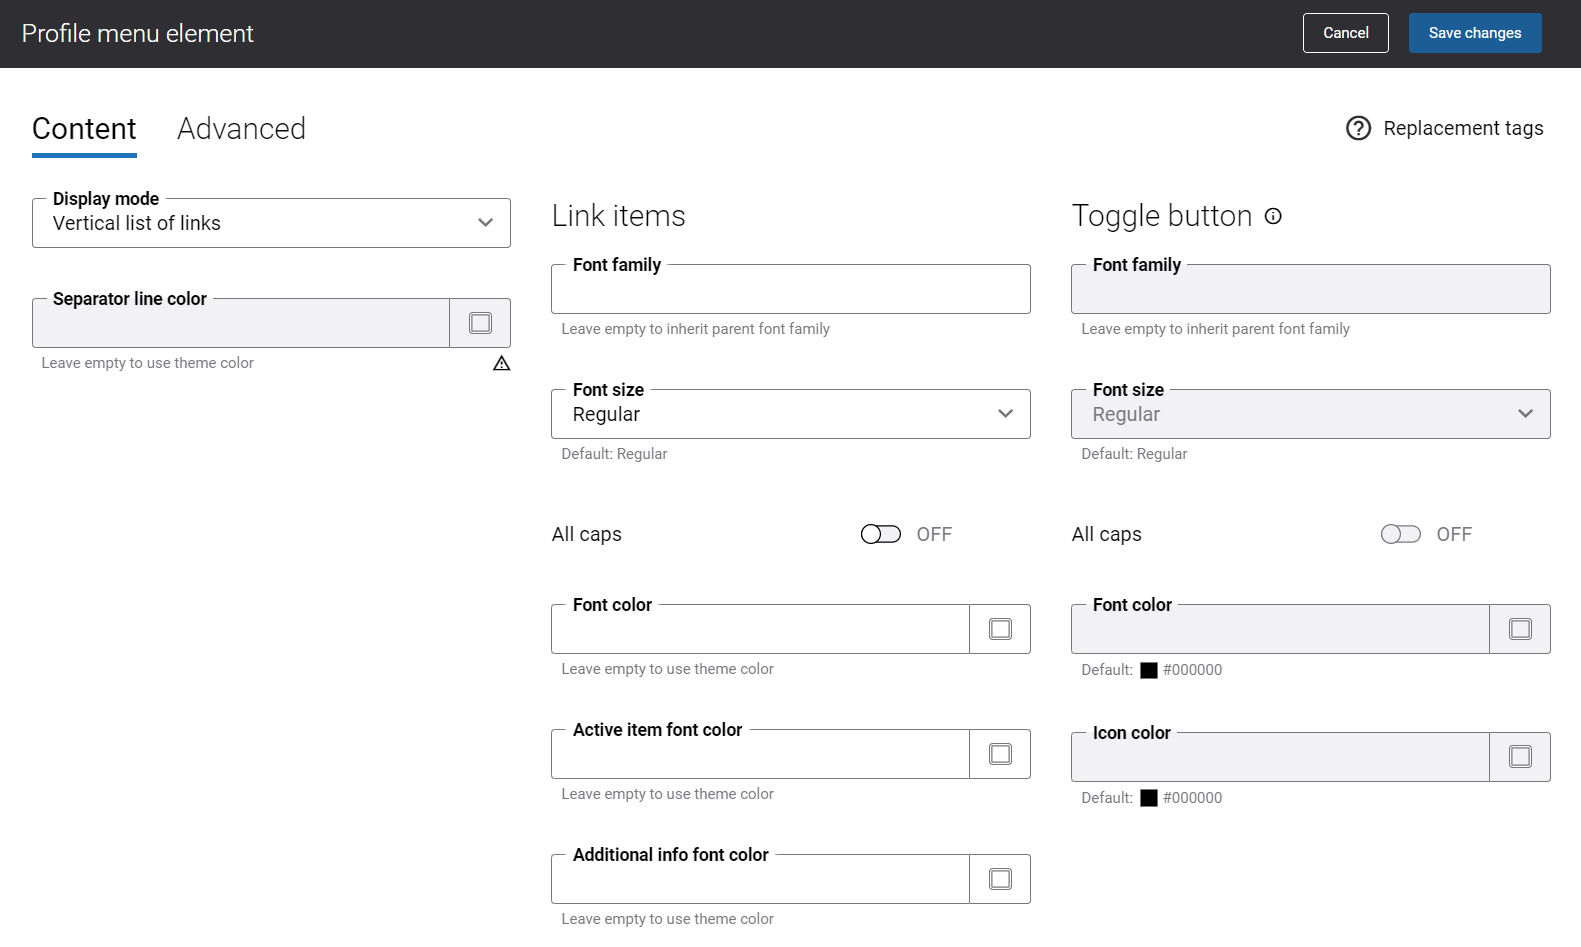
Task: Open Active item font color picker
Action: [1000, 754]
